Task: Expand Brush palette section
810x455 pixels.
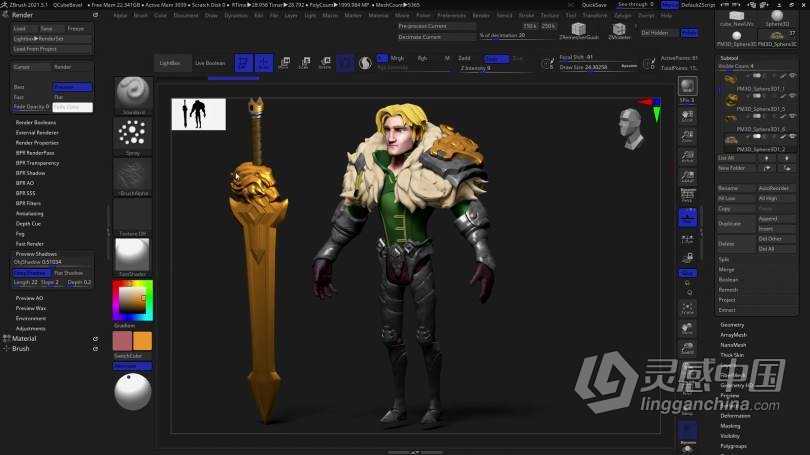Action: [x=21, y=349]
